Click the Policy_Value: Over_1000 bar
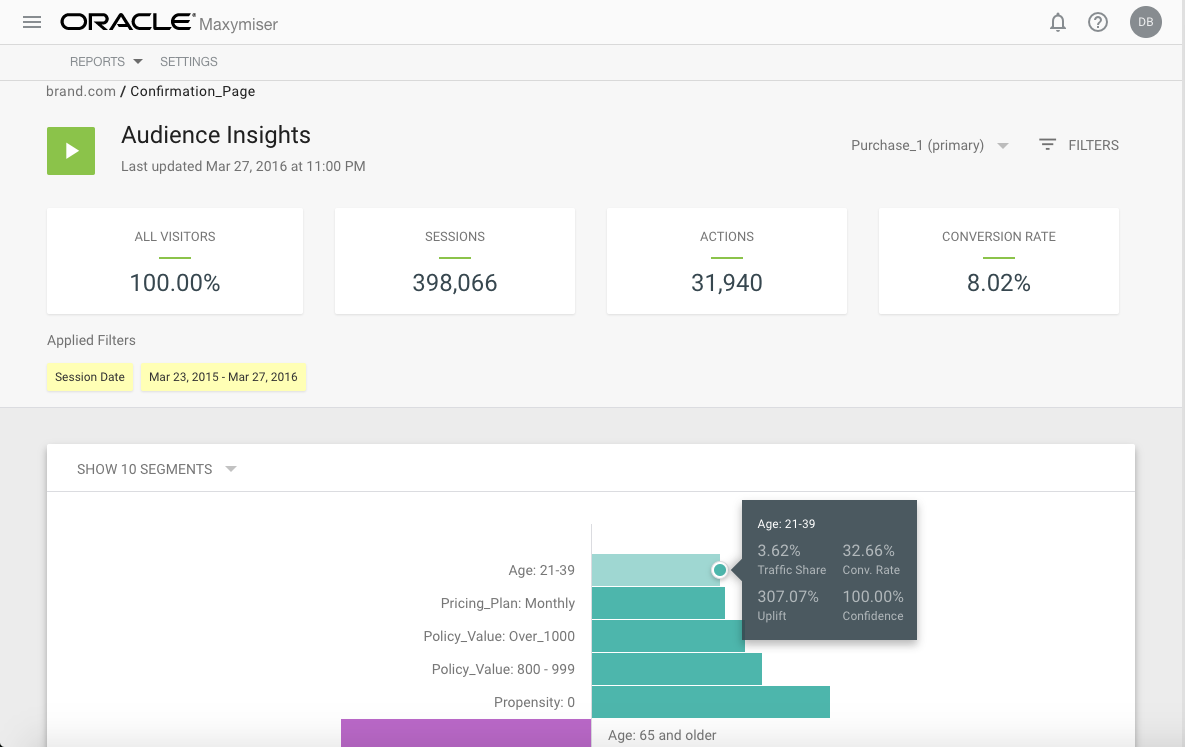Screen dimensions: 1185x747 click(668, 636)
